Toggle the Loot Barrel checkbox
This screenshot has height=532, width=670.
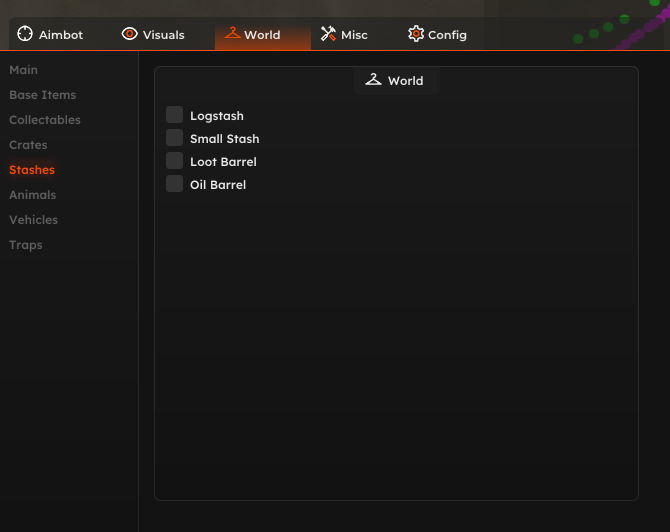[174, 161]
